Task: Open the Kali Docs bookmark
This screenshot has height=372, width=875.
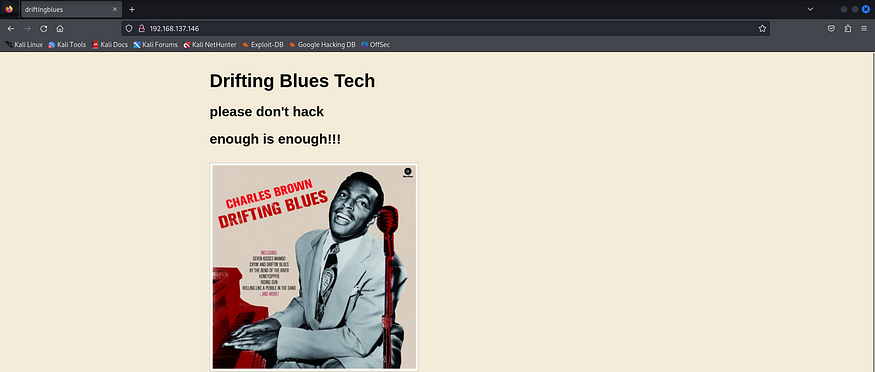Action: (x=110, y=45)
